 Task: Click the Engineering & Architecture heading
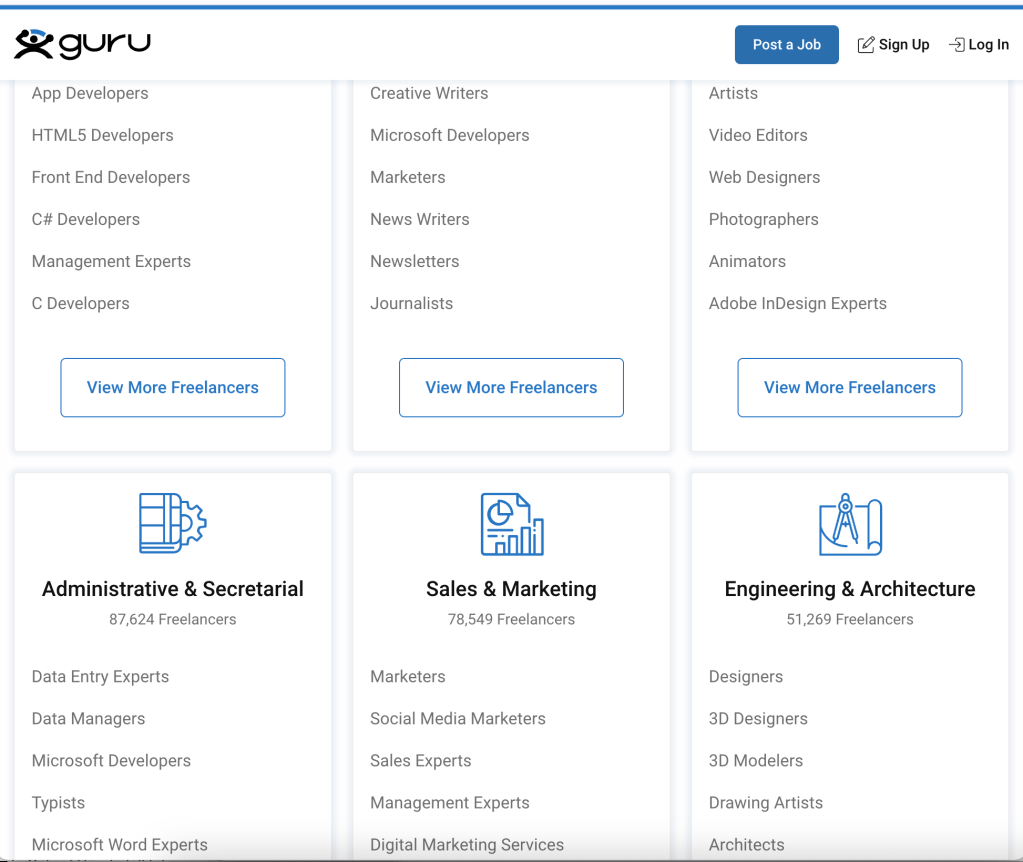coord(849,589)
